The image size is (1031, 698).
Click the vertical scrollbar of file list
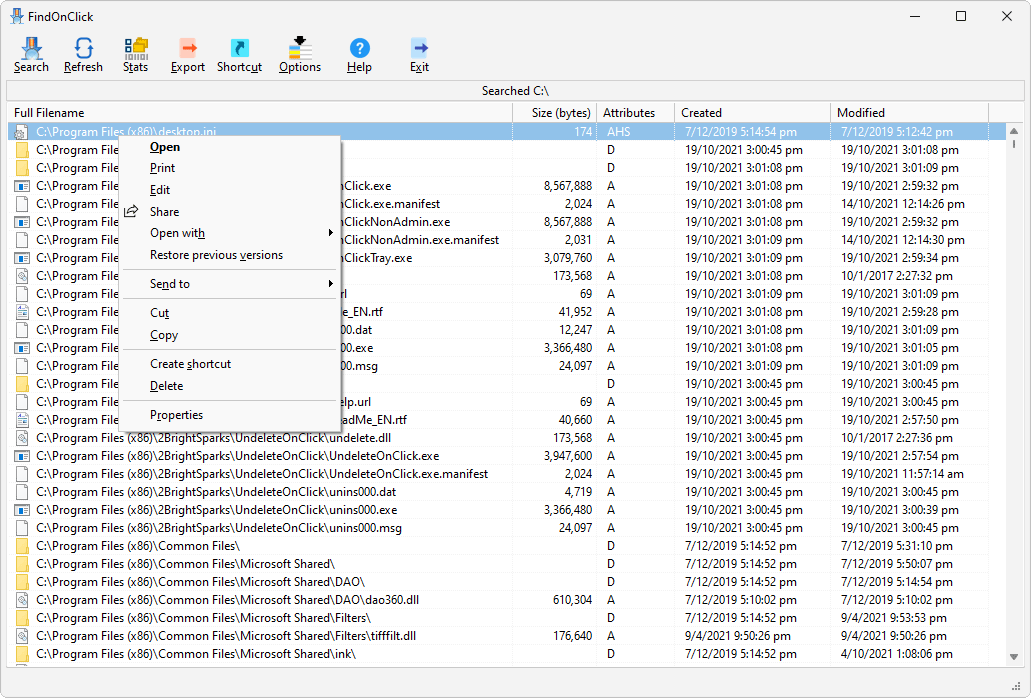[1013, 400]
